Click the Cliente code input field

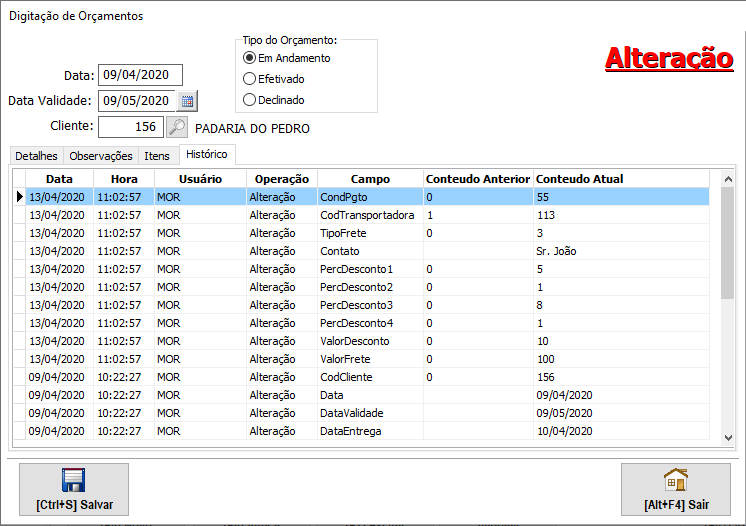[x=130, y=127]
